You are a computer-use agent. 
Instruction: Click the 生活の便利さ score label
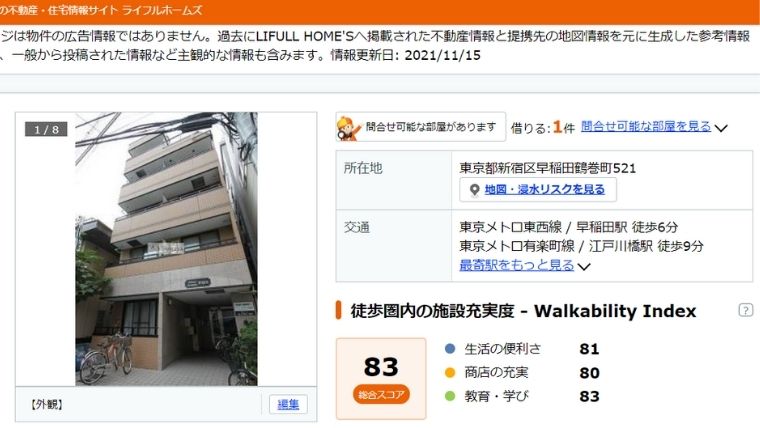pos(503,349)
